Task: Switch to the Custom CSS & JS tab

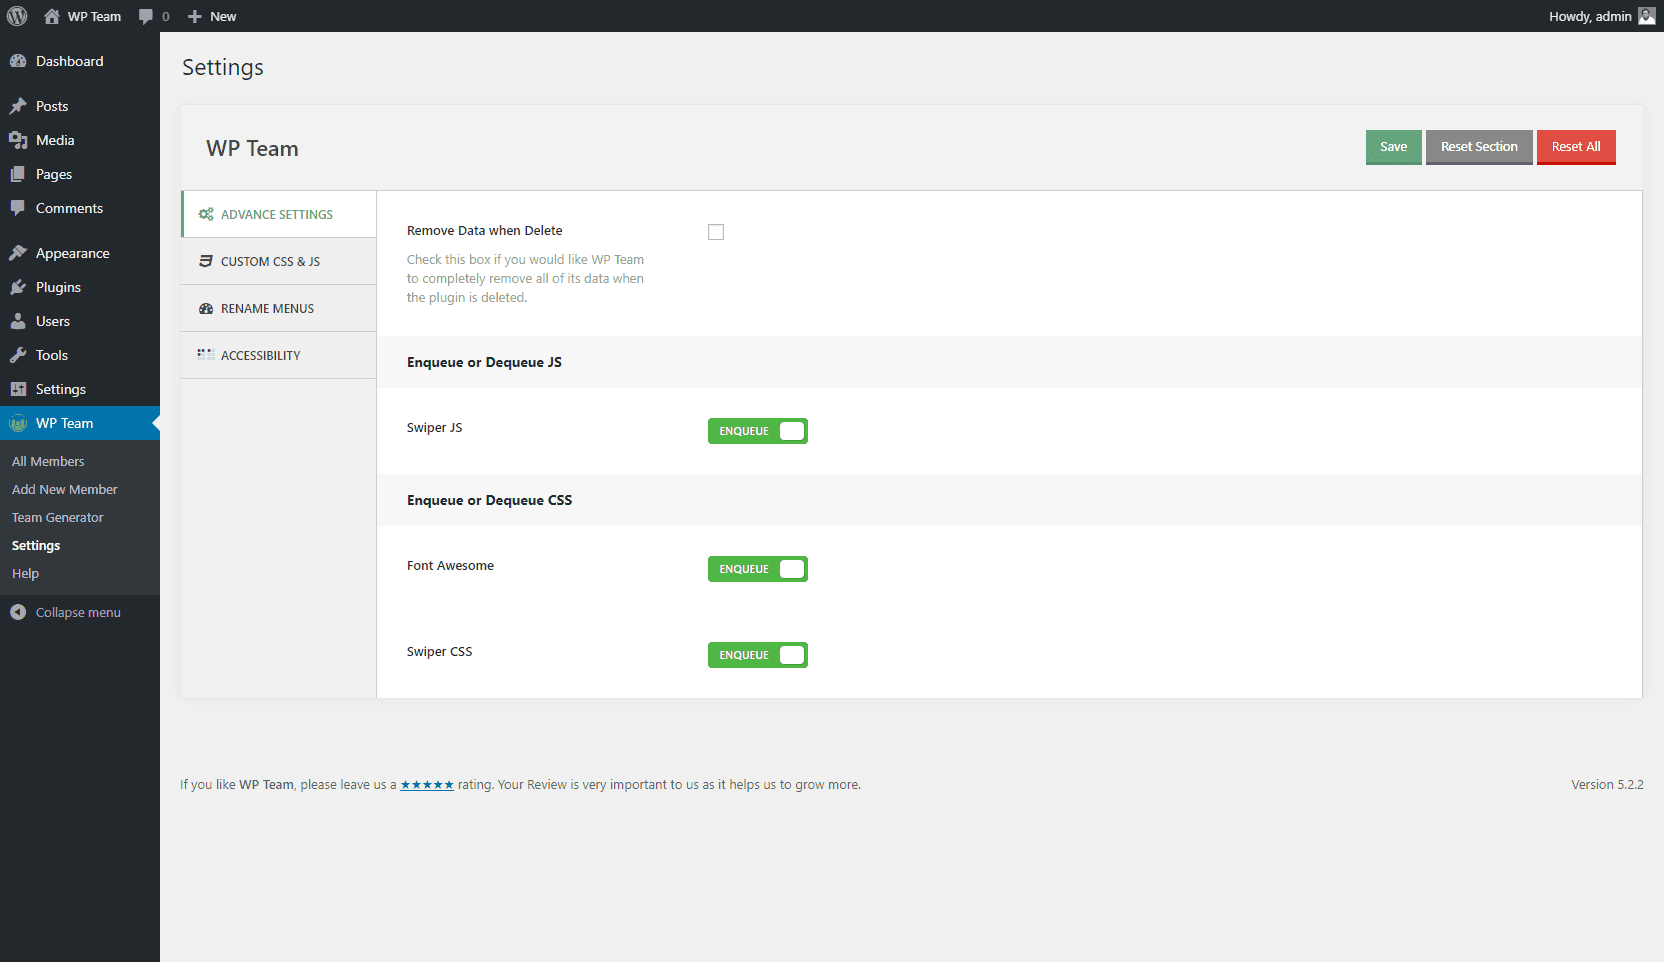Action: coord(270,261)
